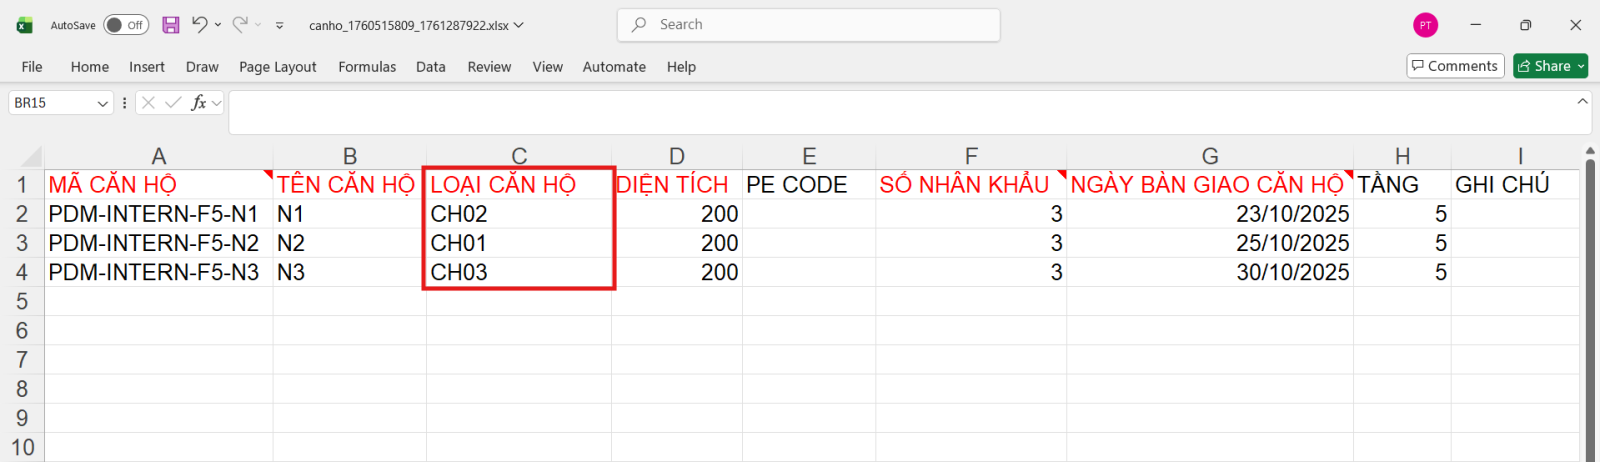The width and height of the screenshot is (1600, 462).
Task: Click the vertical scrollbar on the right
Action: (1590, 300)
